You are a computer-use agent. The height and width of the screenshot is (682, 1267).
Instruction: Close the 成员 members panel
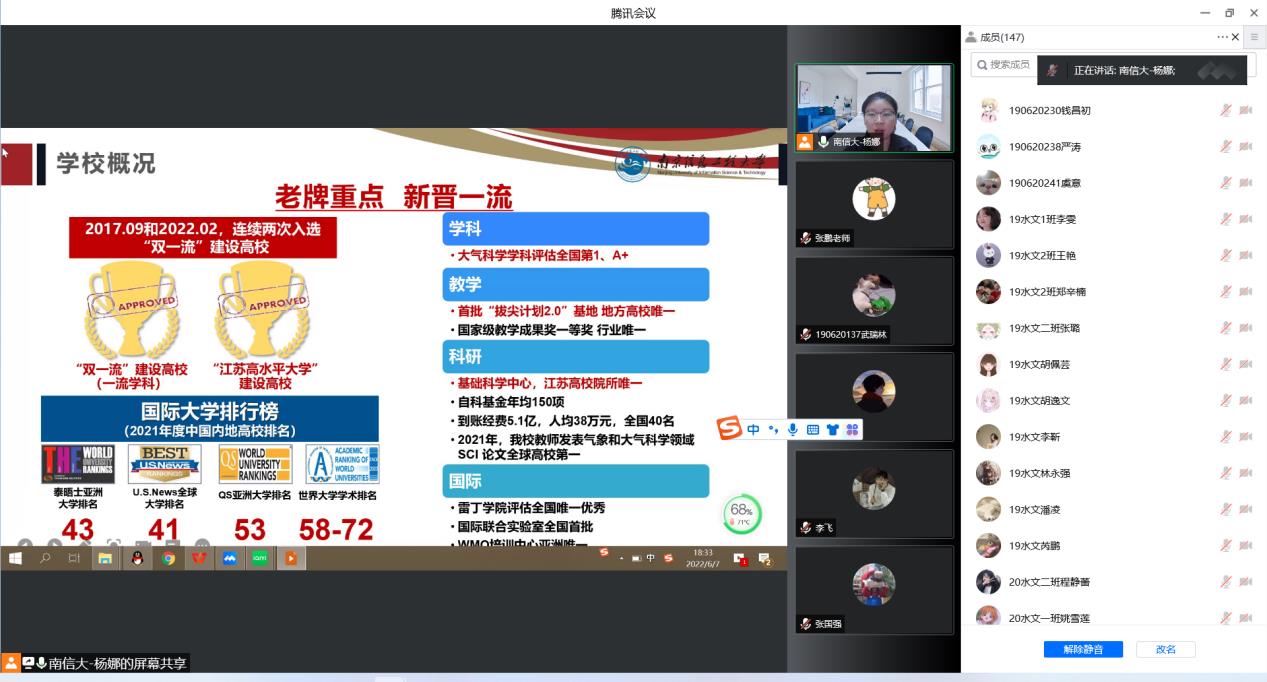point(1235,37)
